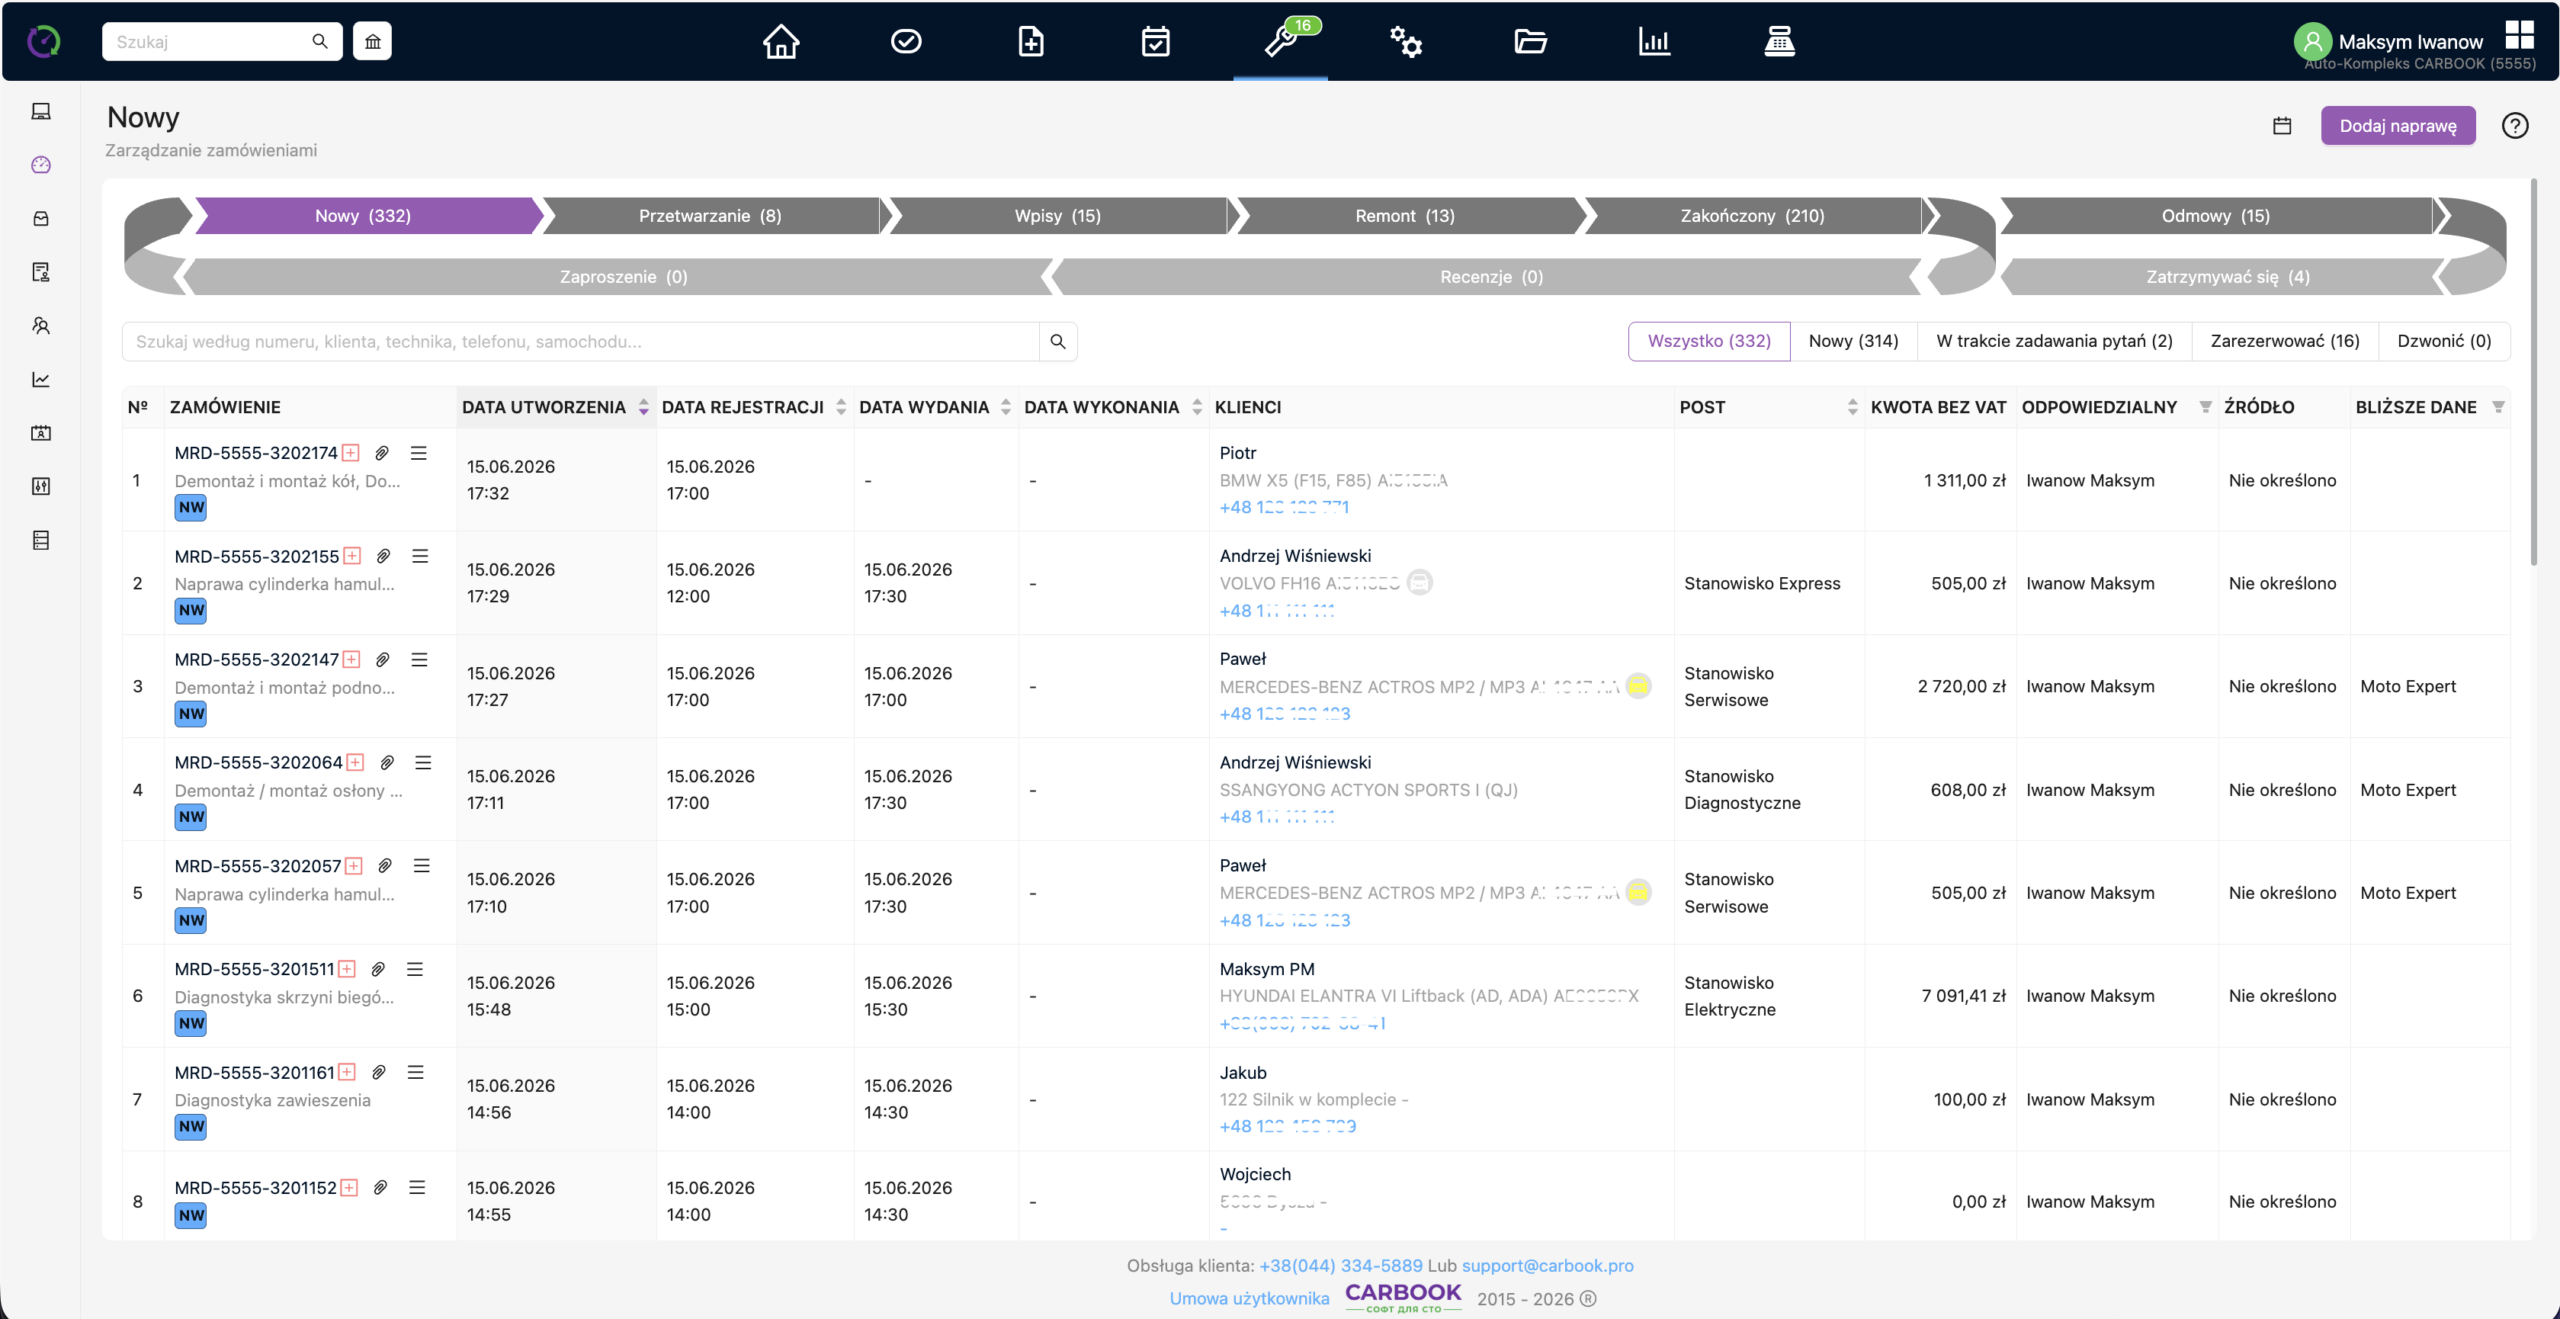The height and width of the screenshot is (1319, 2560).
Task: Click attachment paperclip for order MRD-5555-3202174
Action: (382, 453)
